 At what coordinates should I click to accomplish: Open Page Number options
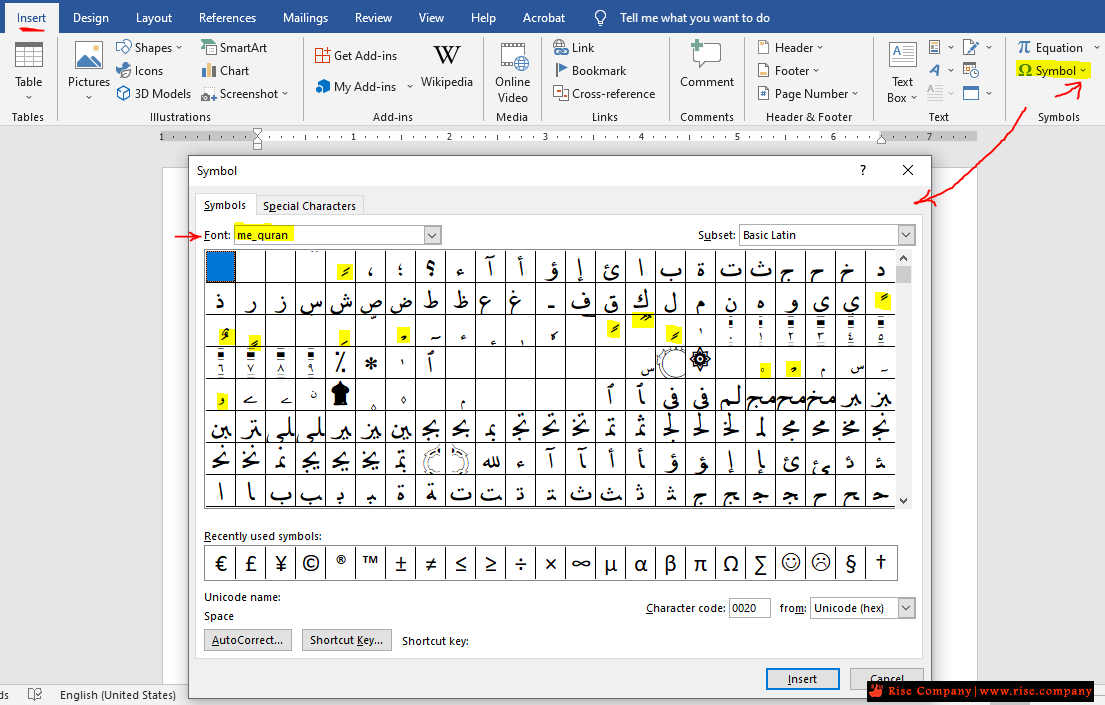808,93
